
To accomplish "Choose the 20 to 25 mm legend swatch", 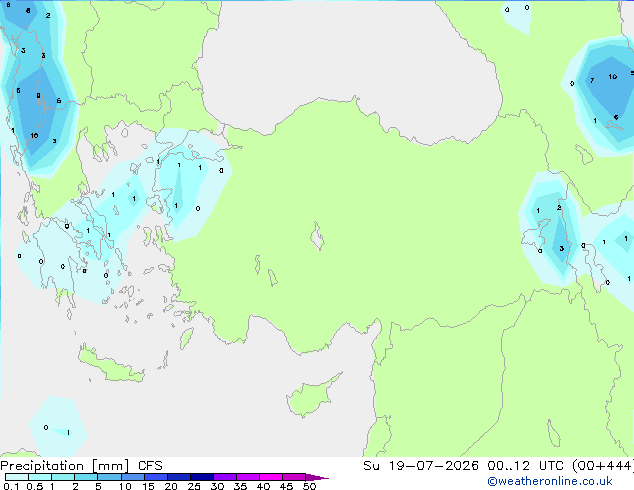I will click(178, 477).
